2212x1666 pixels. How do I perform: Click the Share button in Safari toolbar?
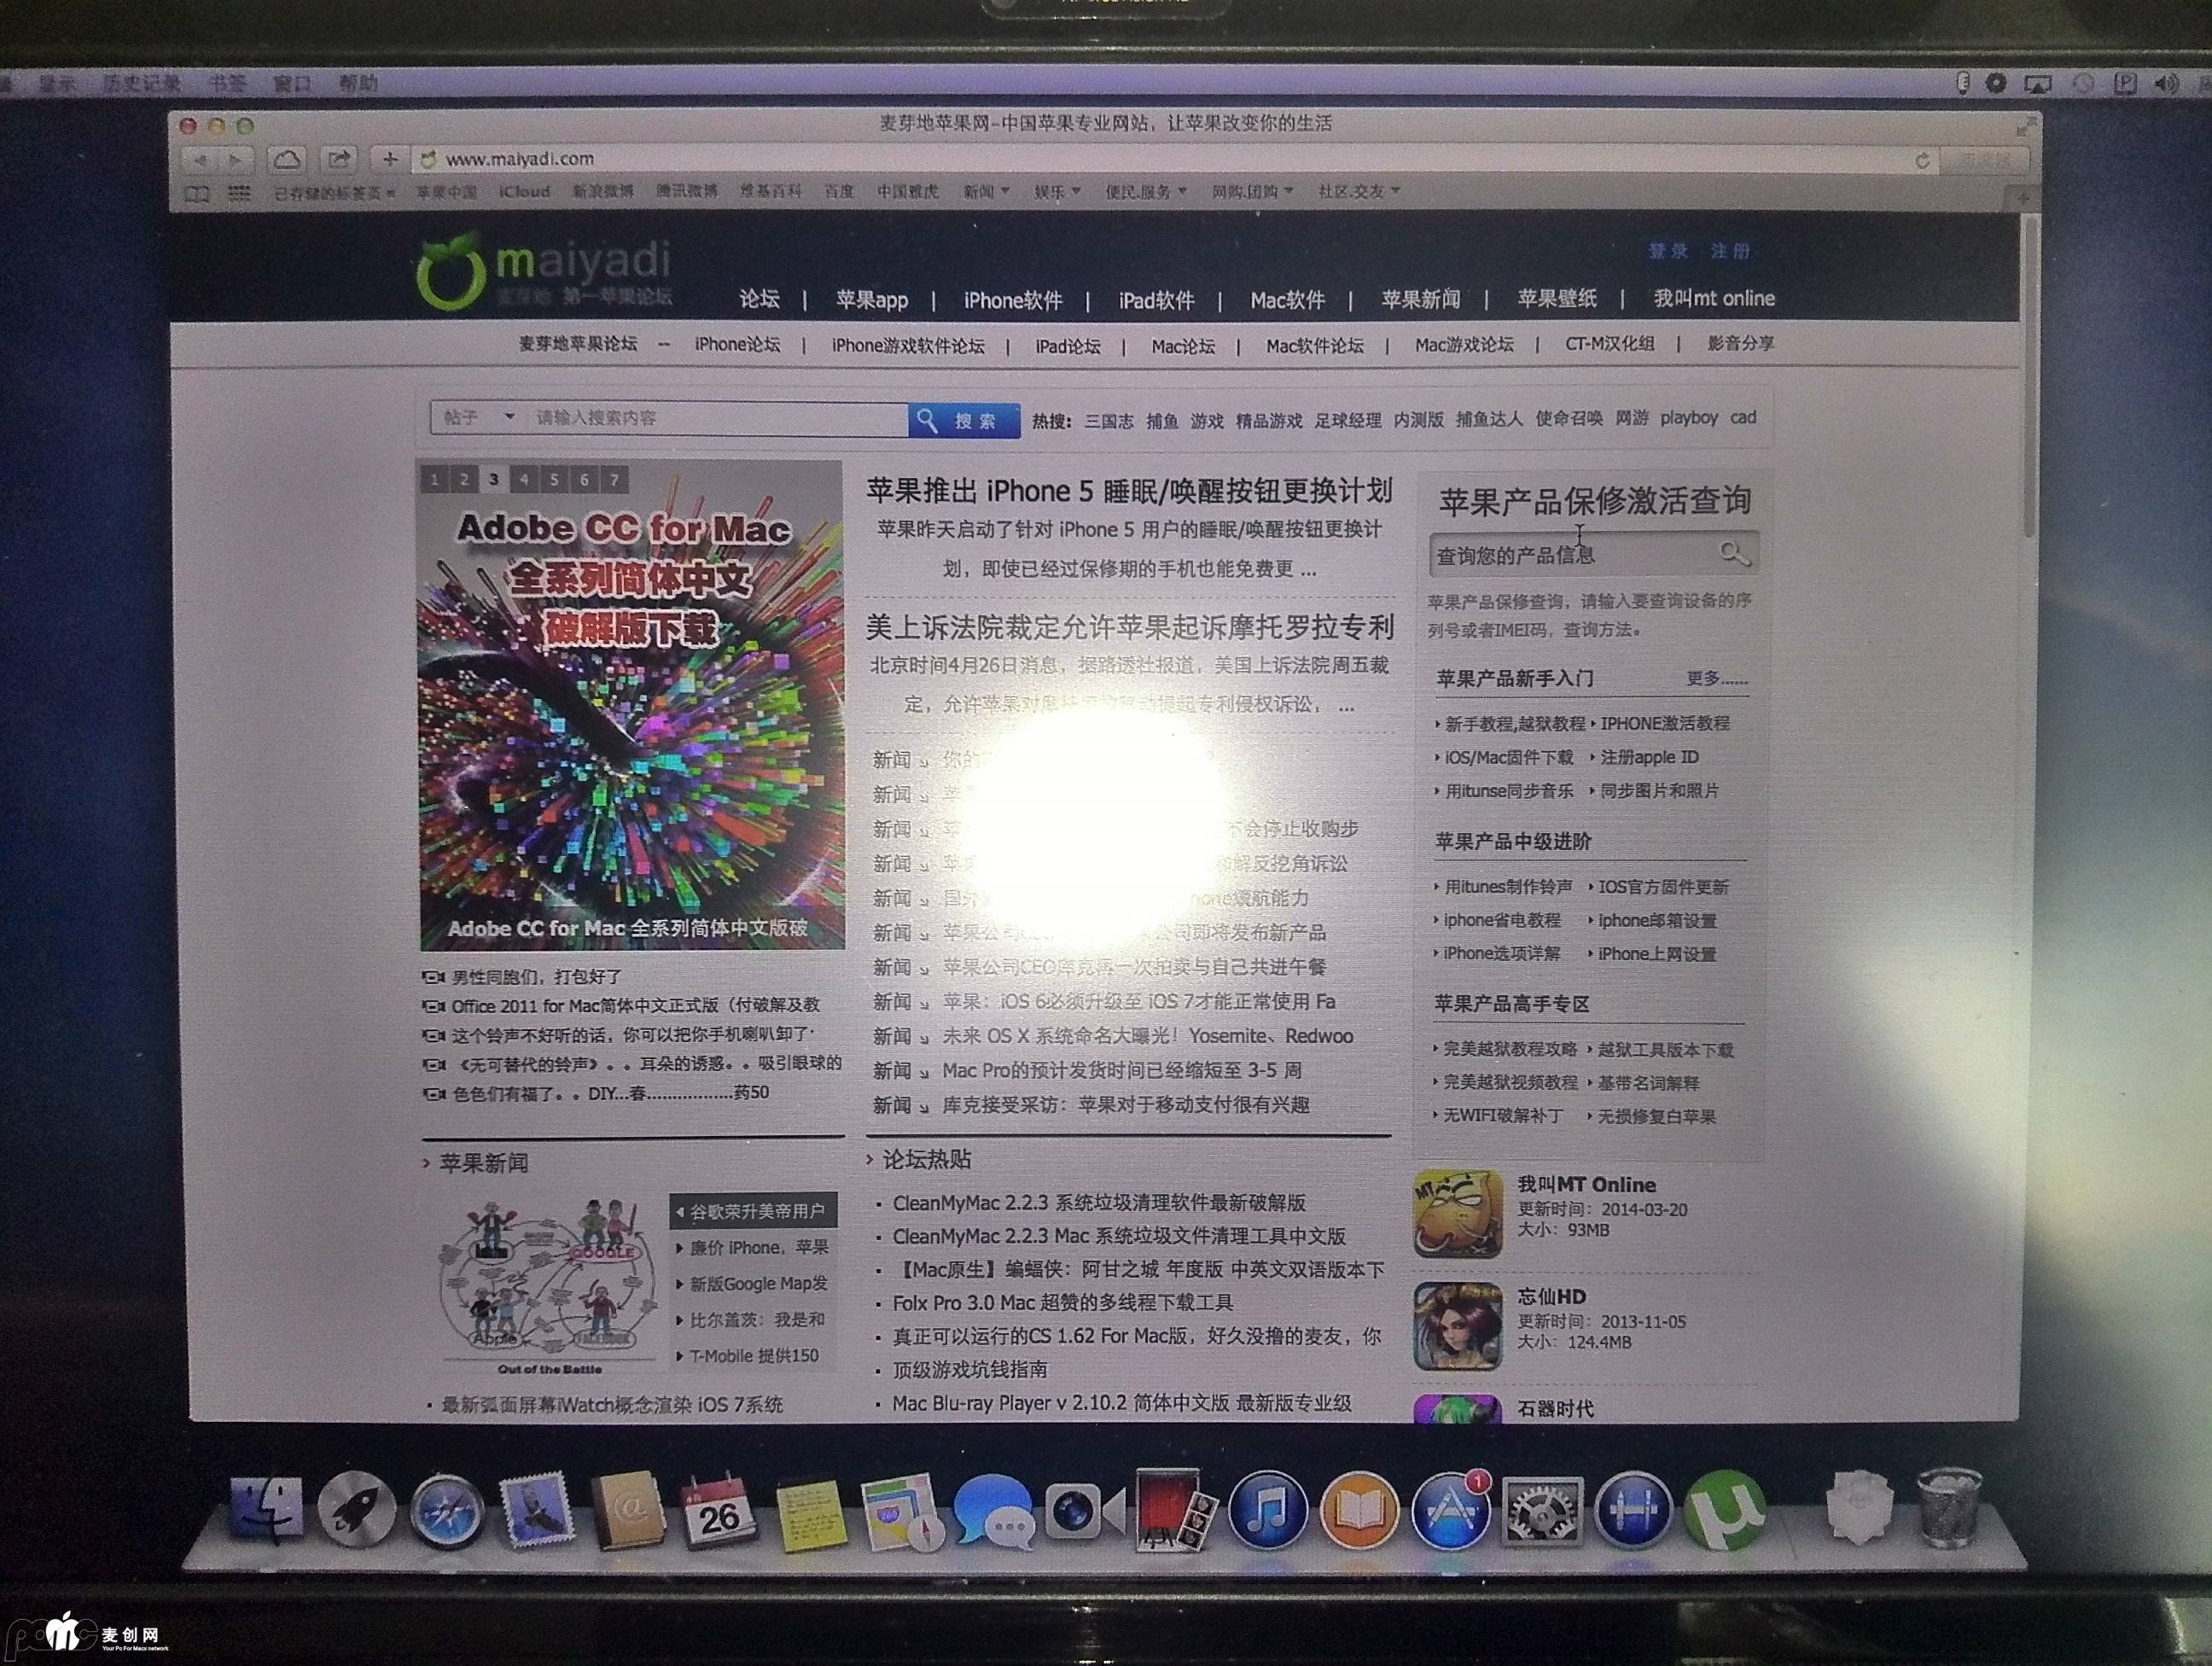coord(339,159)
